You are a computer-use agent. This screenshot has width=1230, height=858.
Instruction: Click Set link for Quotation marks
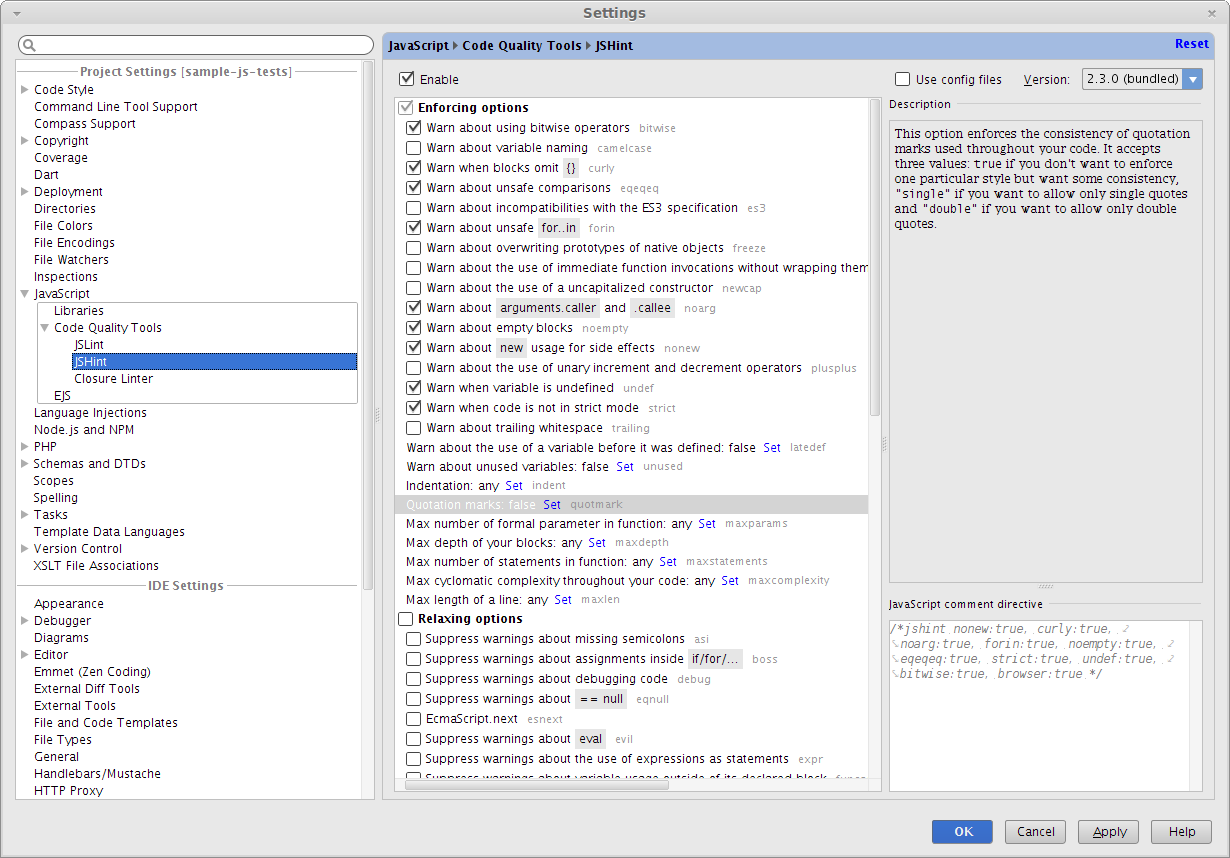[x=552, y=505]
